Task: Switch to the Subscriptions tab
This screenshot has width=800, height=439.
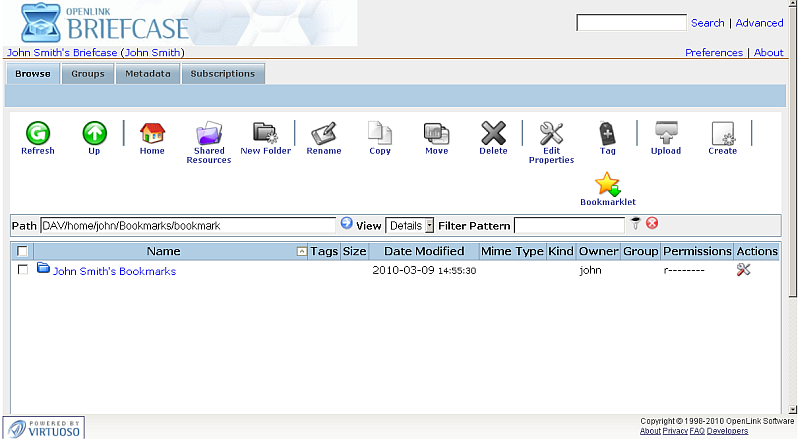Action: pyautogui.click(x=223, y=74)
